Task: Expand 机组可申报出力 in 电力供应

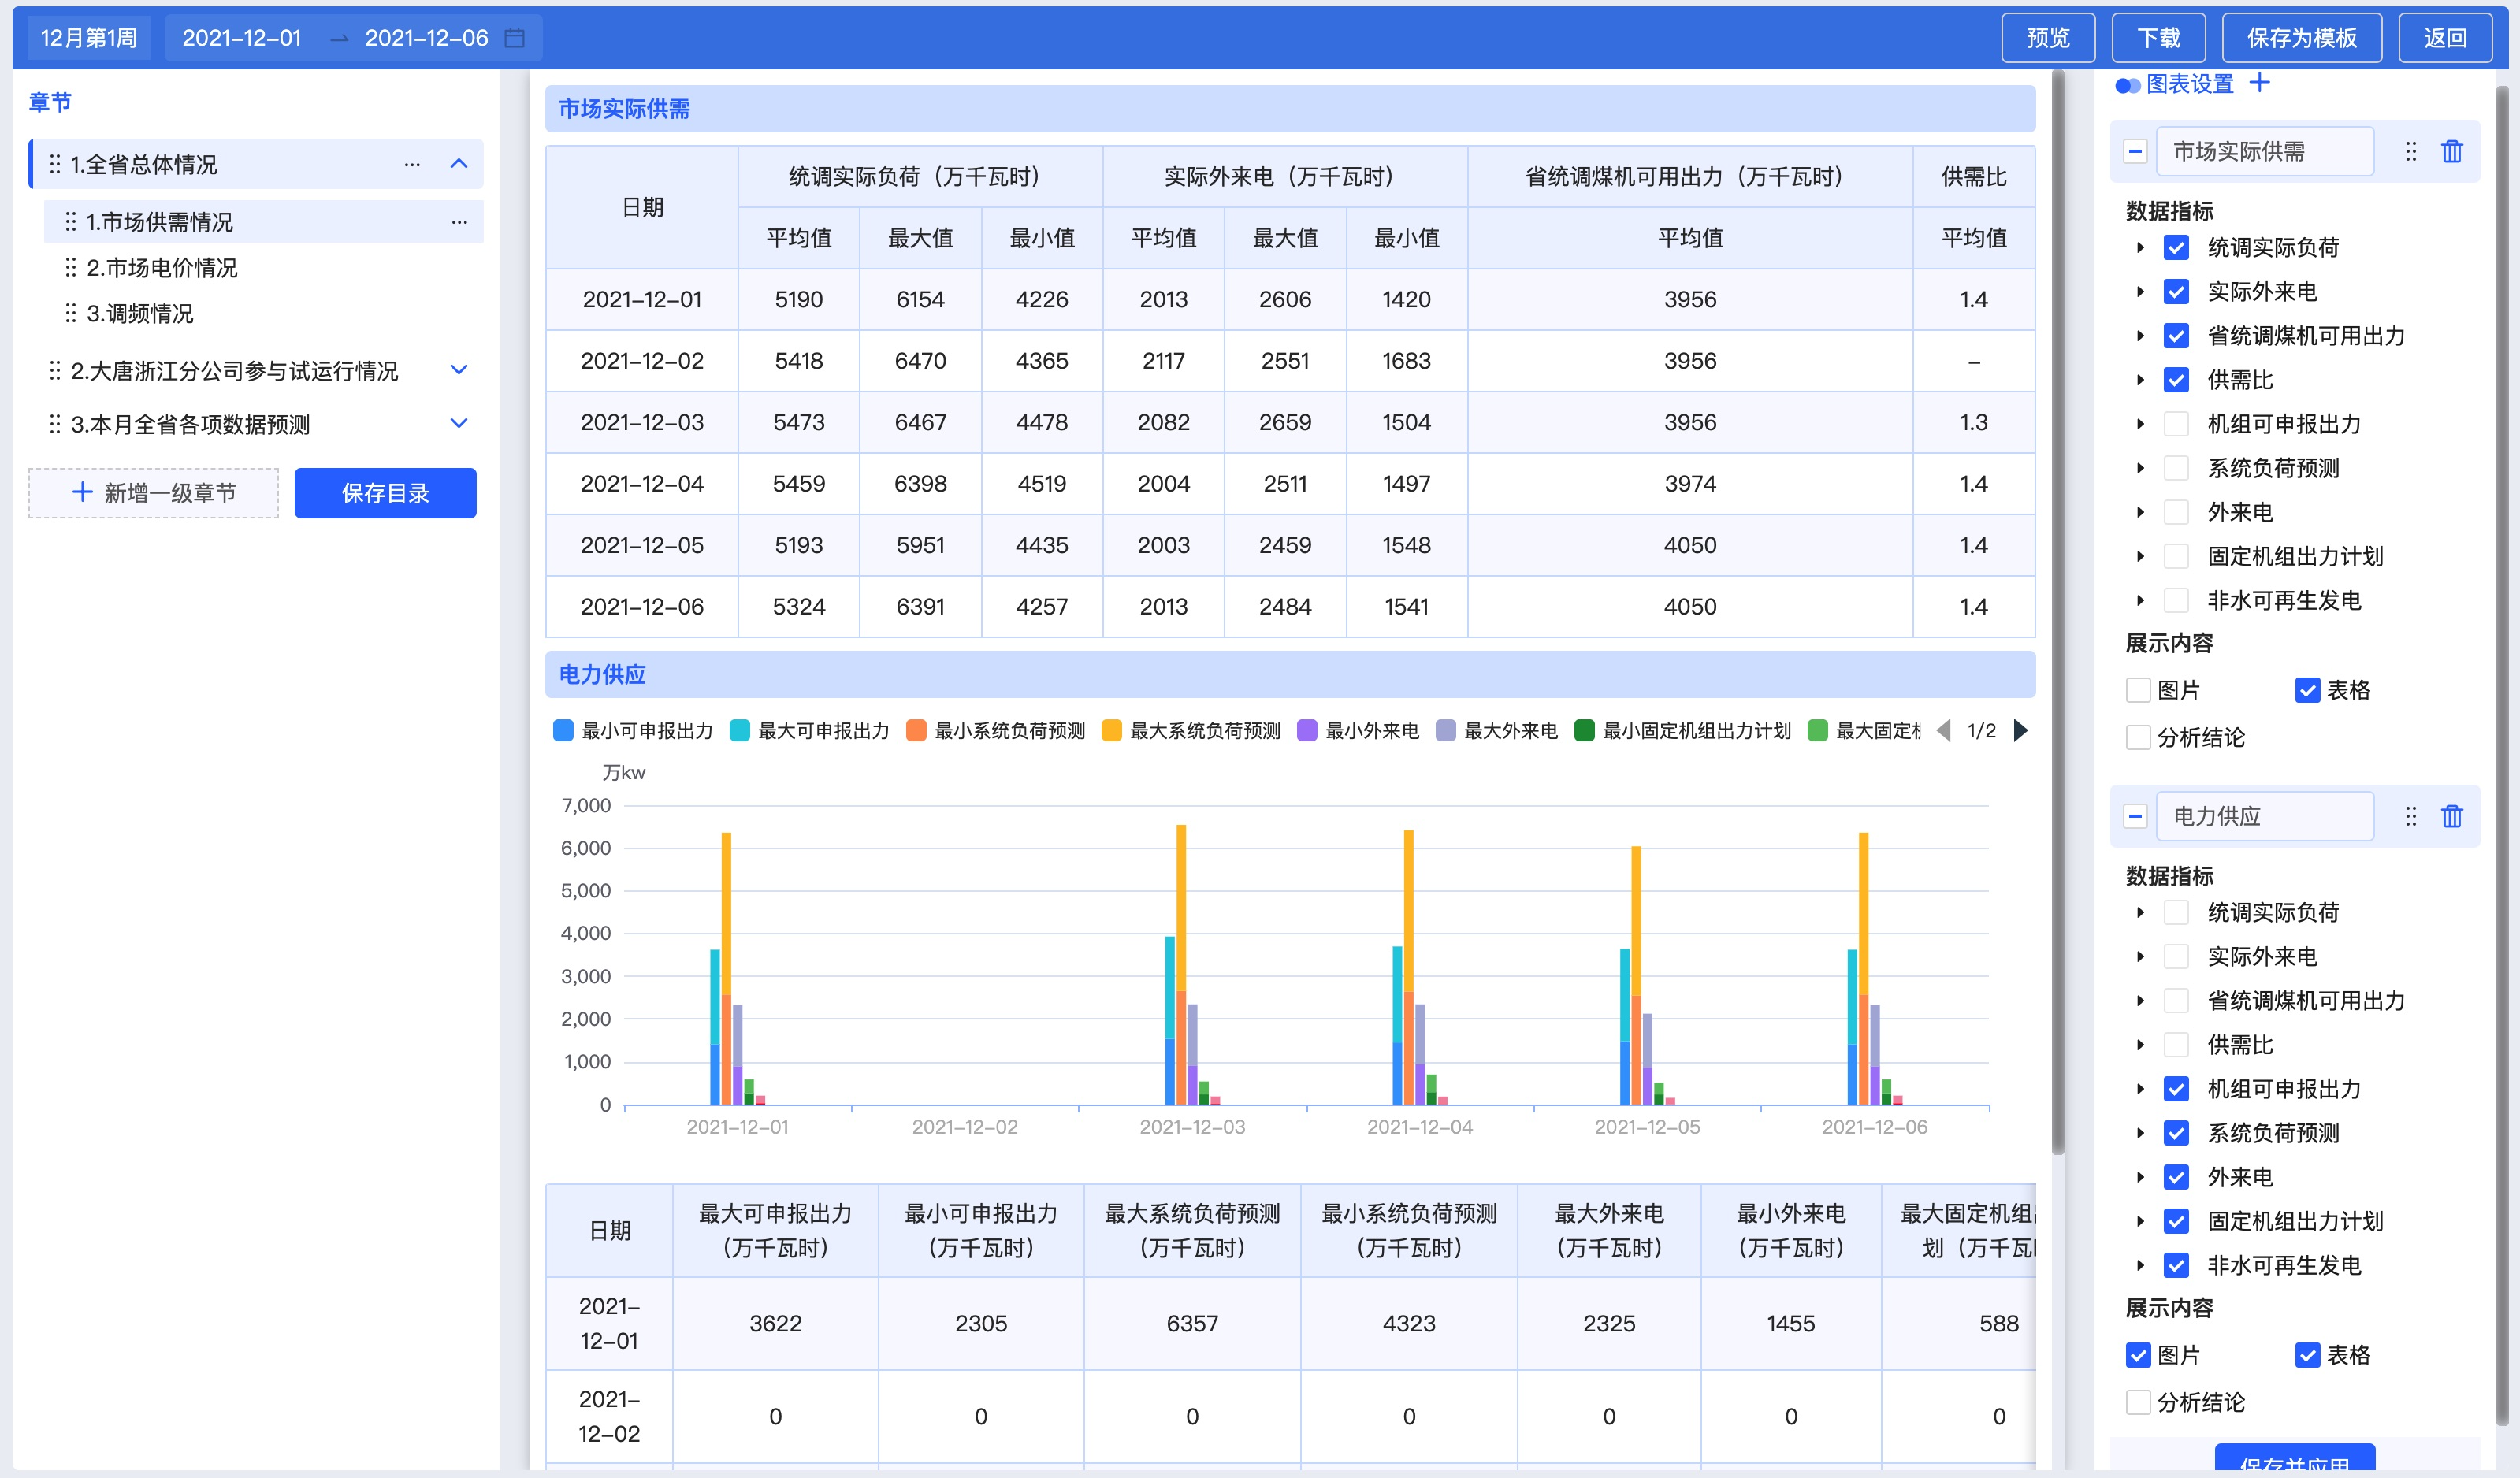Action: point(2140,1089)
